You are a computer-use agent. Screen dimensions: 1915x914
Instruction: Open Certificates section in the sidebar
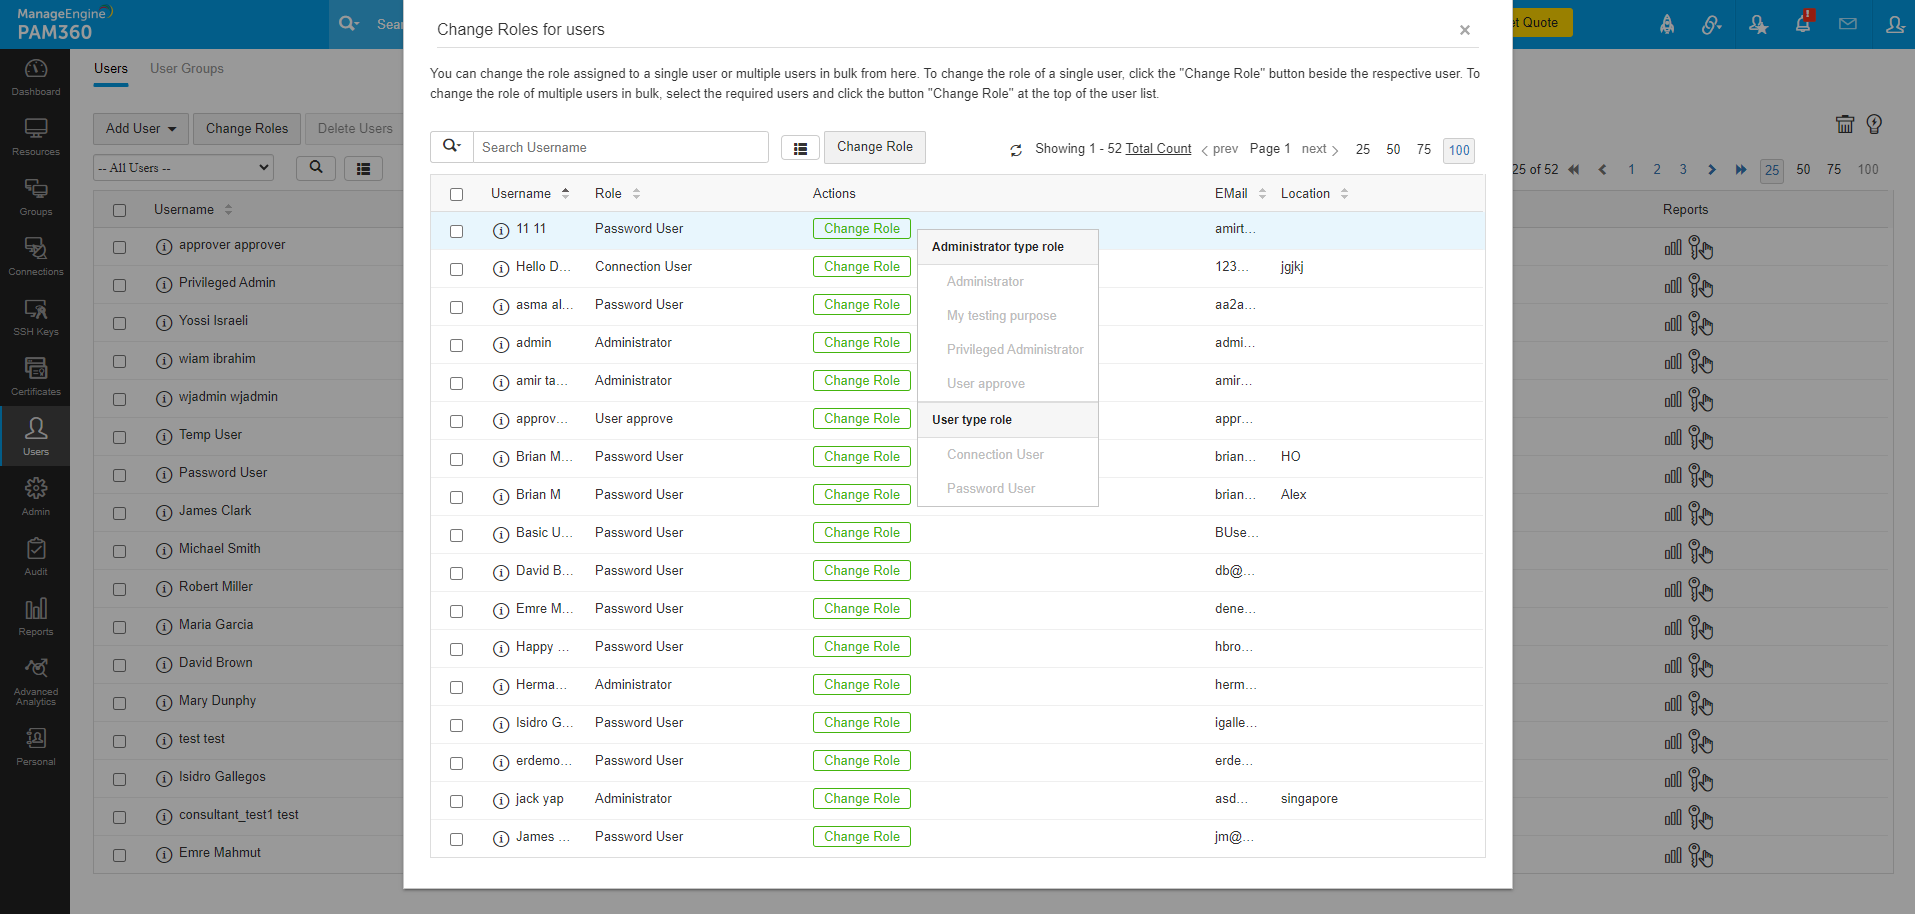(x=36, y=377)
